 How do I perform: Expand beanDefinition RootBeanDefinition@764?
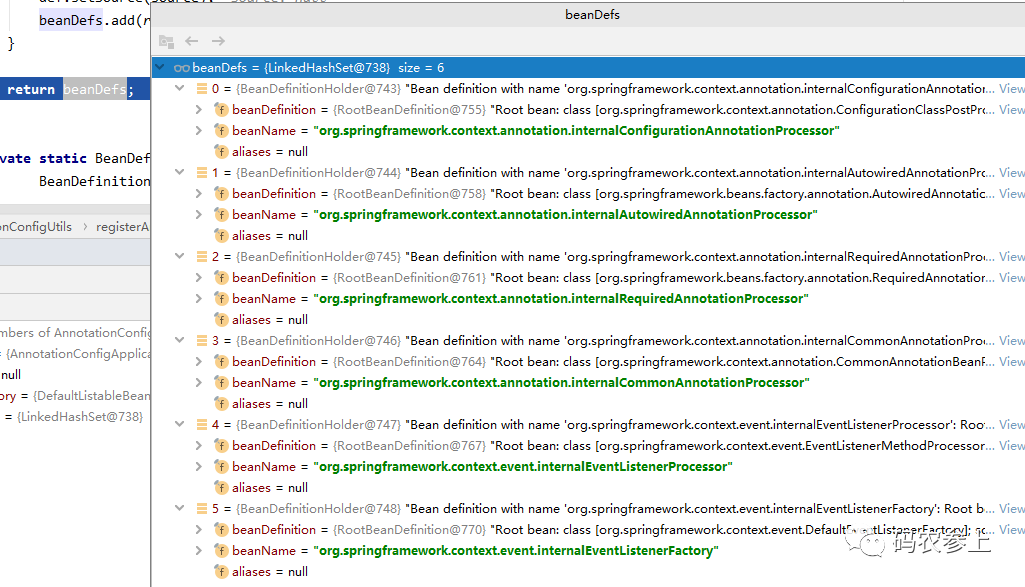[x=199, y=361]
